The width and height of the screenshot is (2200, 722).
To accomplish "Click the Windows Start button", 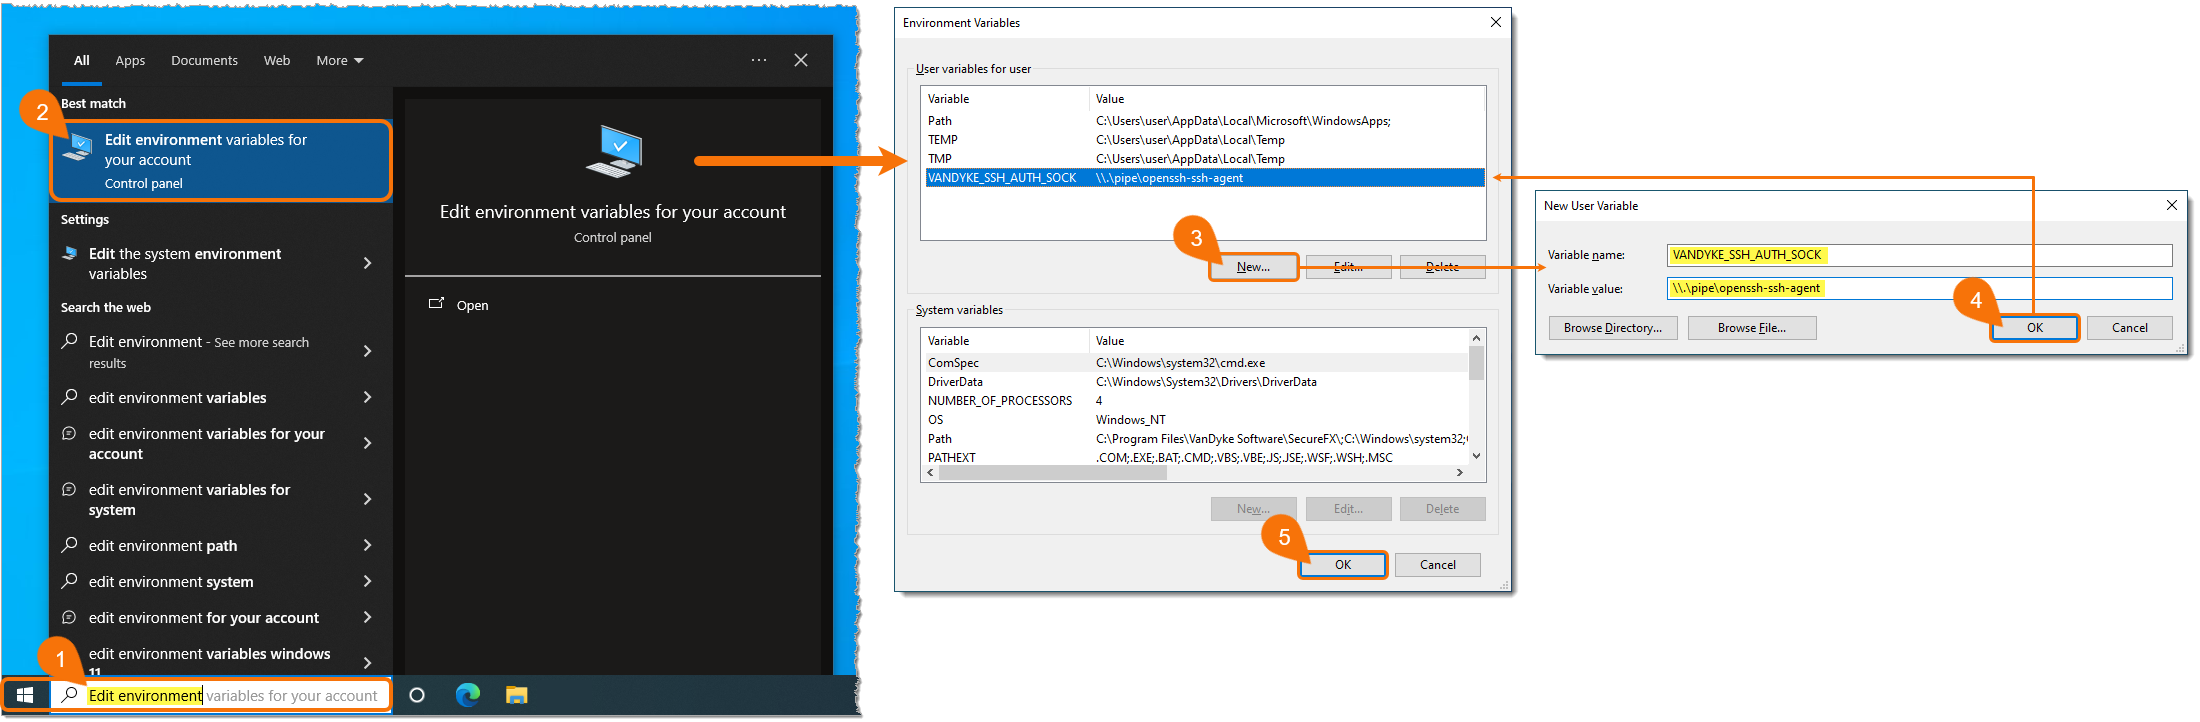I will coord(25,695).
